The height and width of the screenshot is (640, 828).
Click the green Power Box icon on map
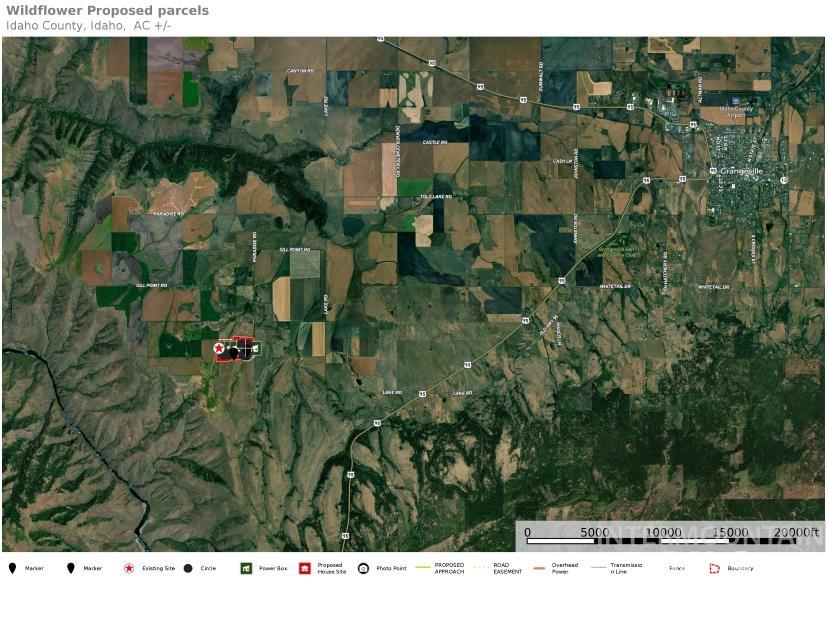(255, 349)
